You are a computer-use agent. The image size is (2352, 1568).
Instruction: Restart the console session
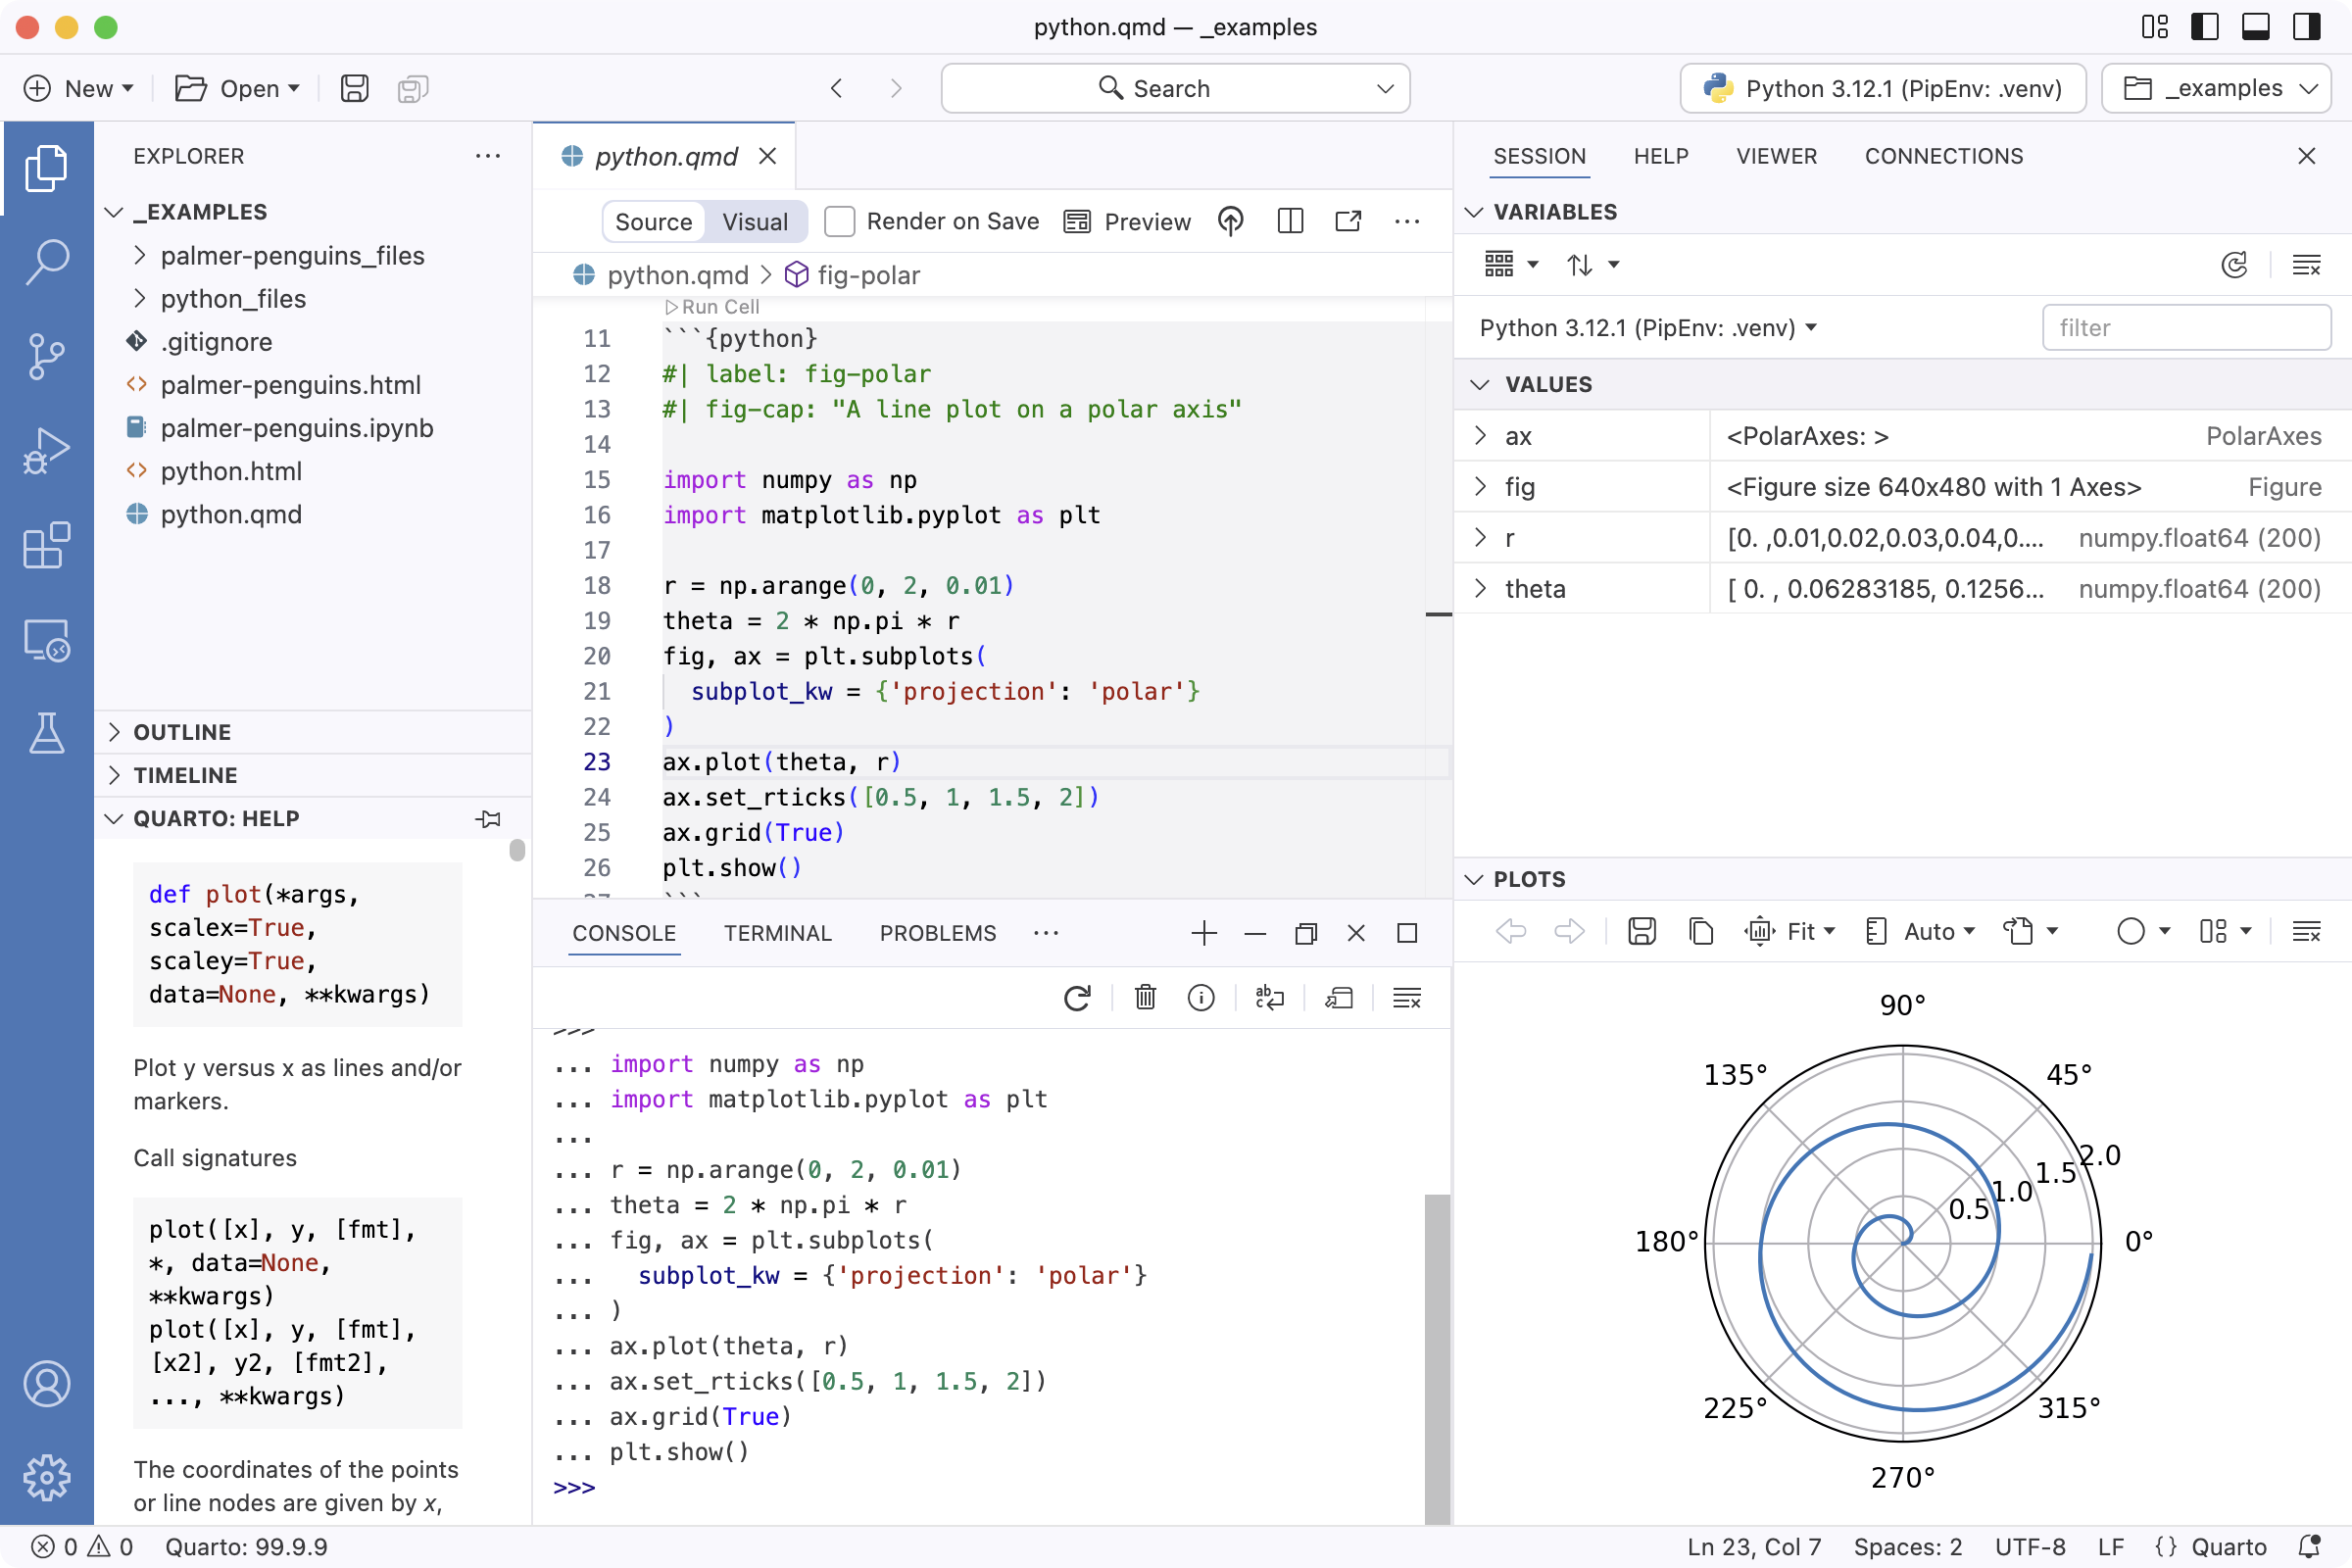1077,997
